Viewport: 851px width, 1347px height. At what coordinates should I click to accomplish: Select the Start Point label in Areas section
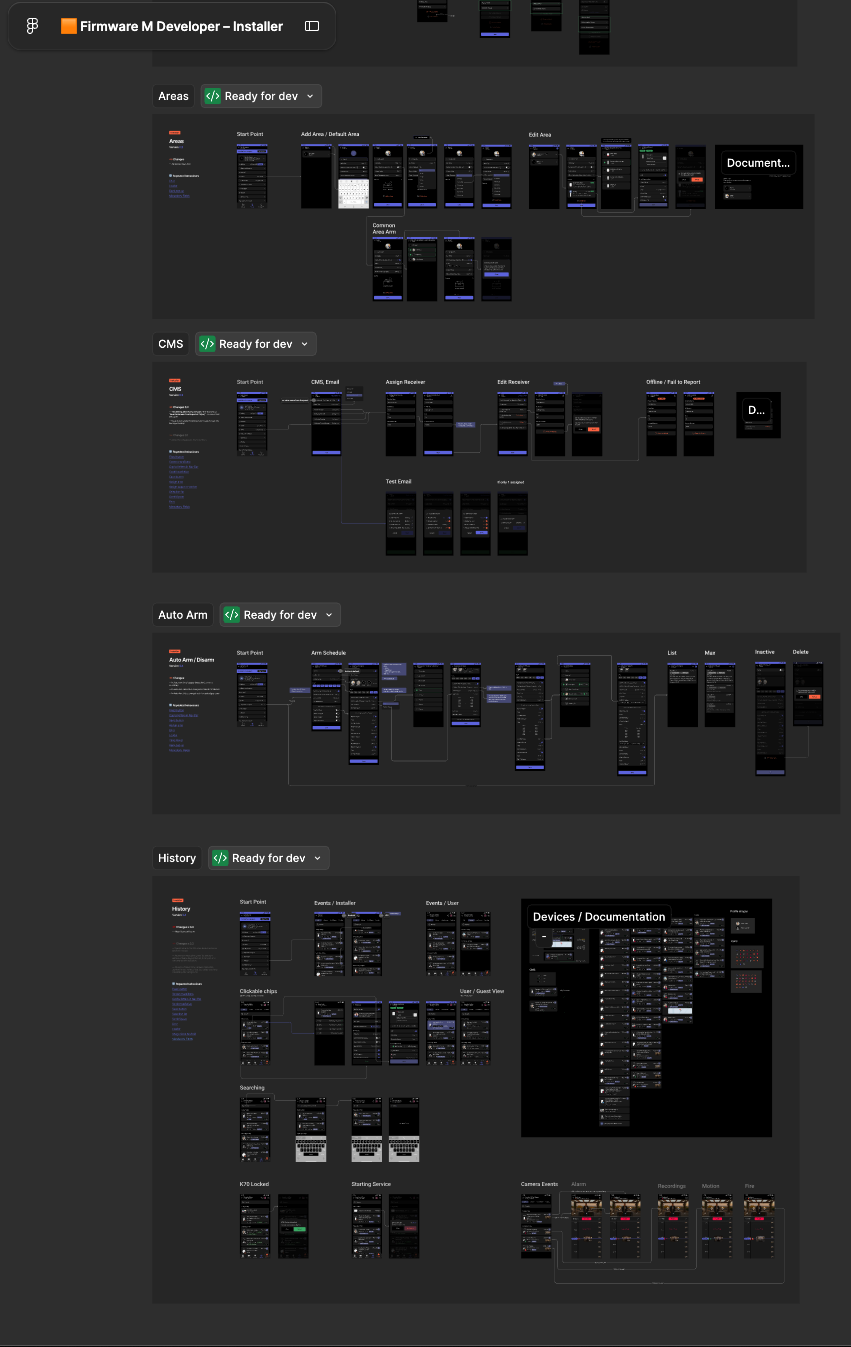(250, 134)
